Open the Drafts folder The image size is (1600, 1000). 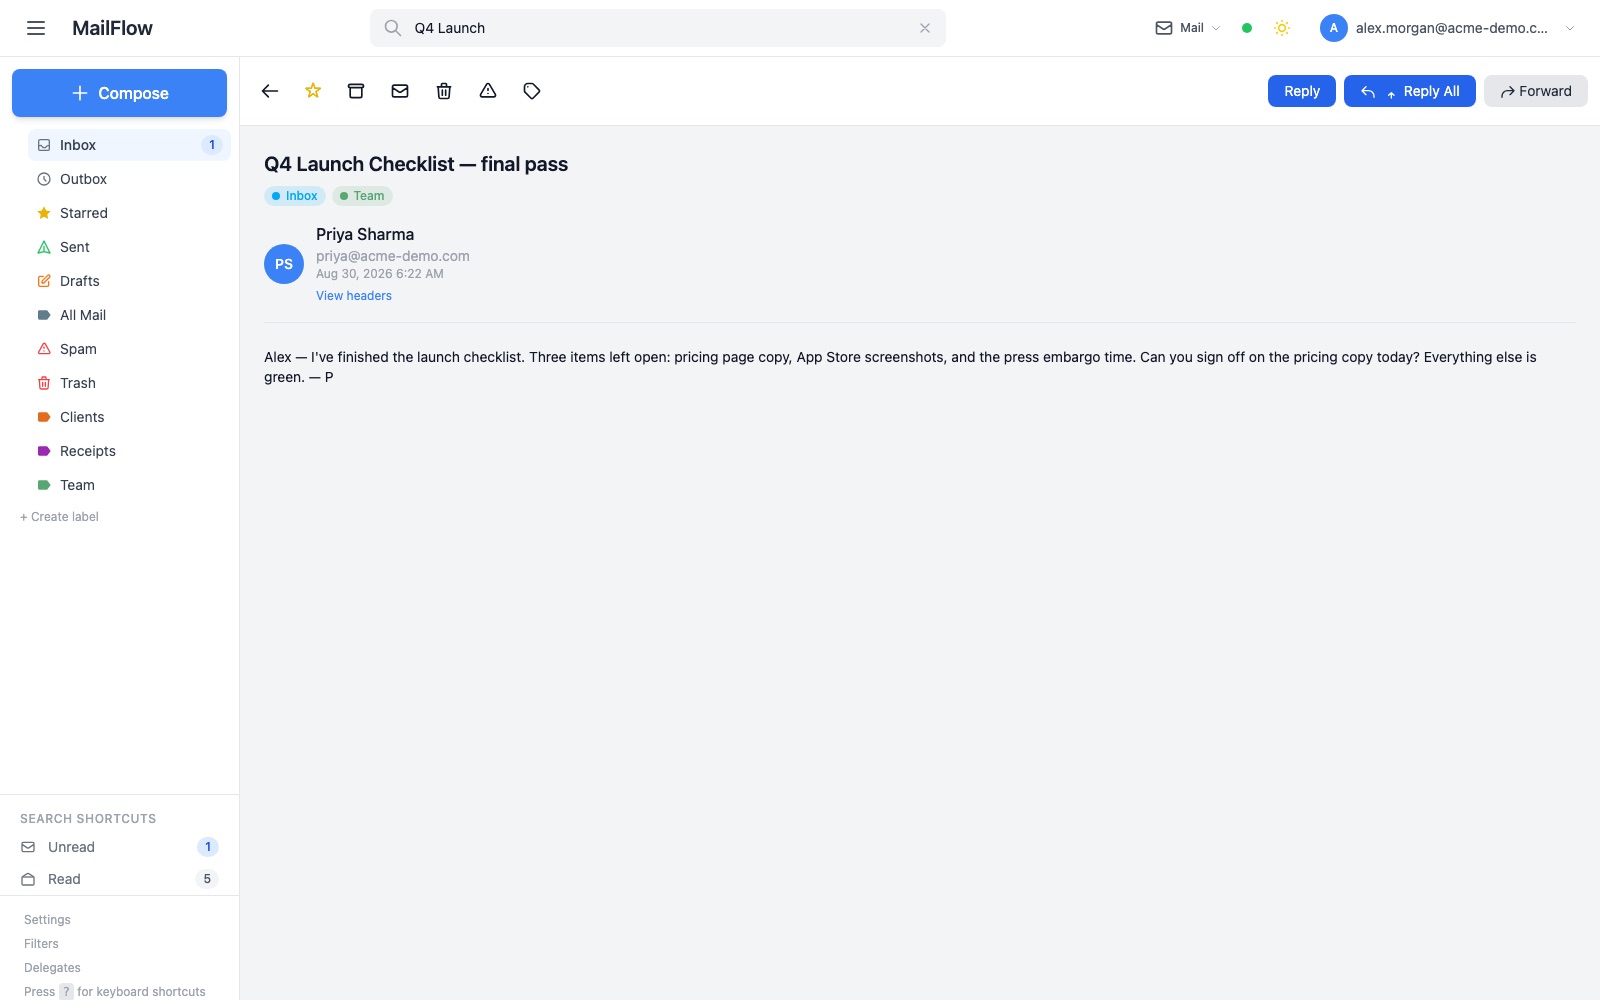[x=129, y=281]
